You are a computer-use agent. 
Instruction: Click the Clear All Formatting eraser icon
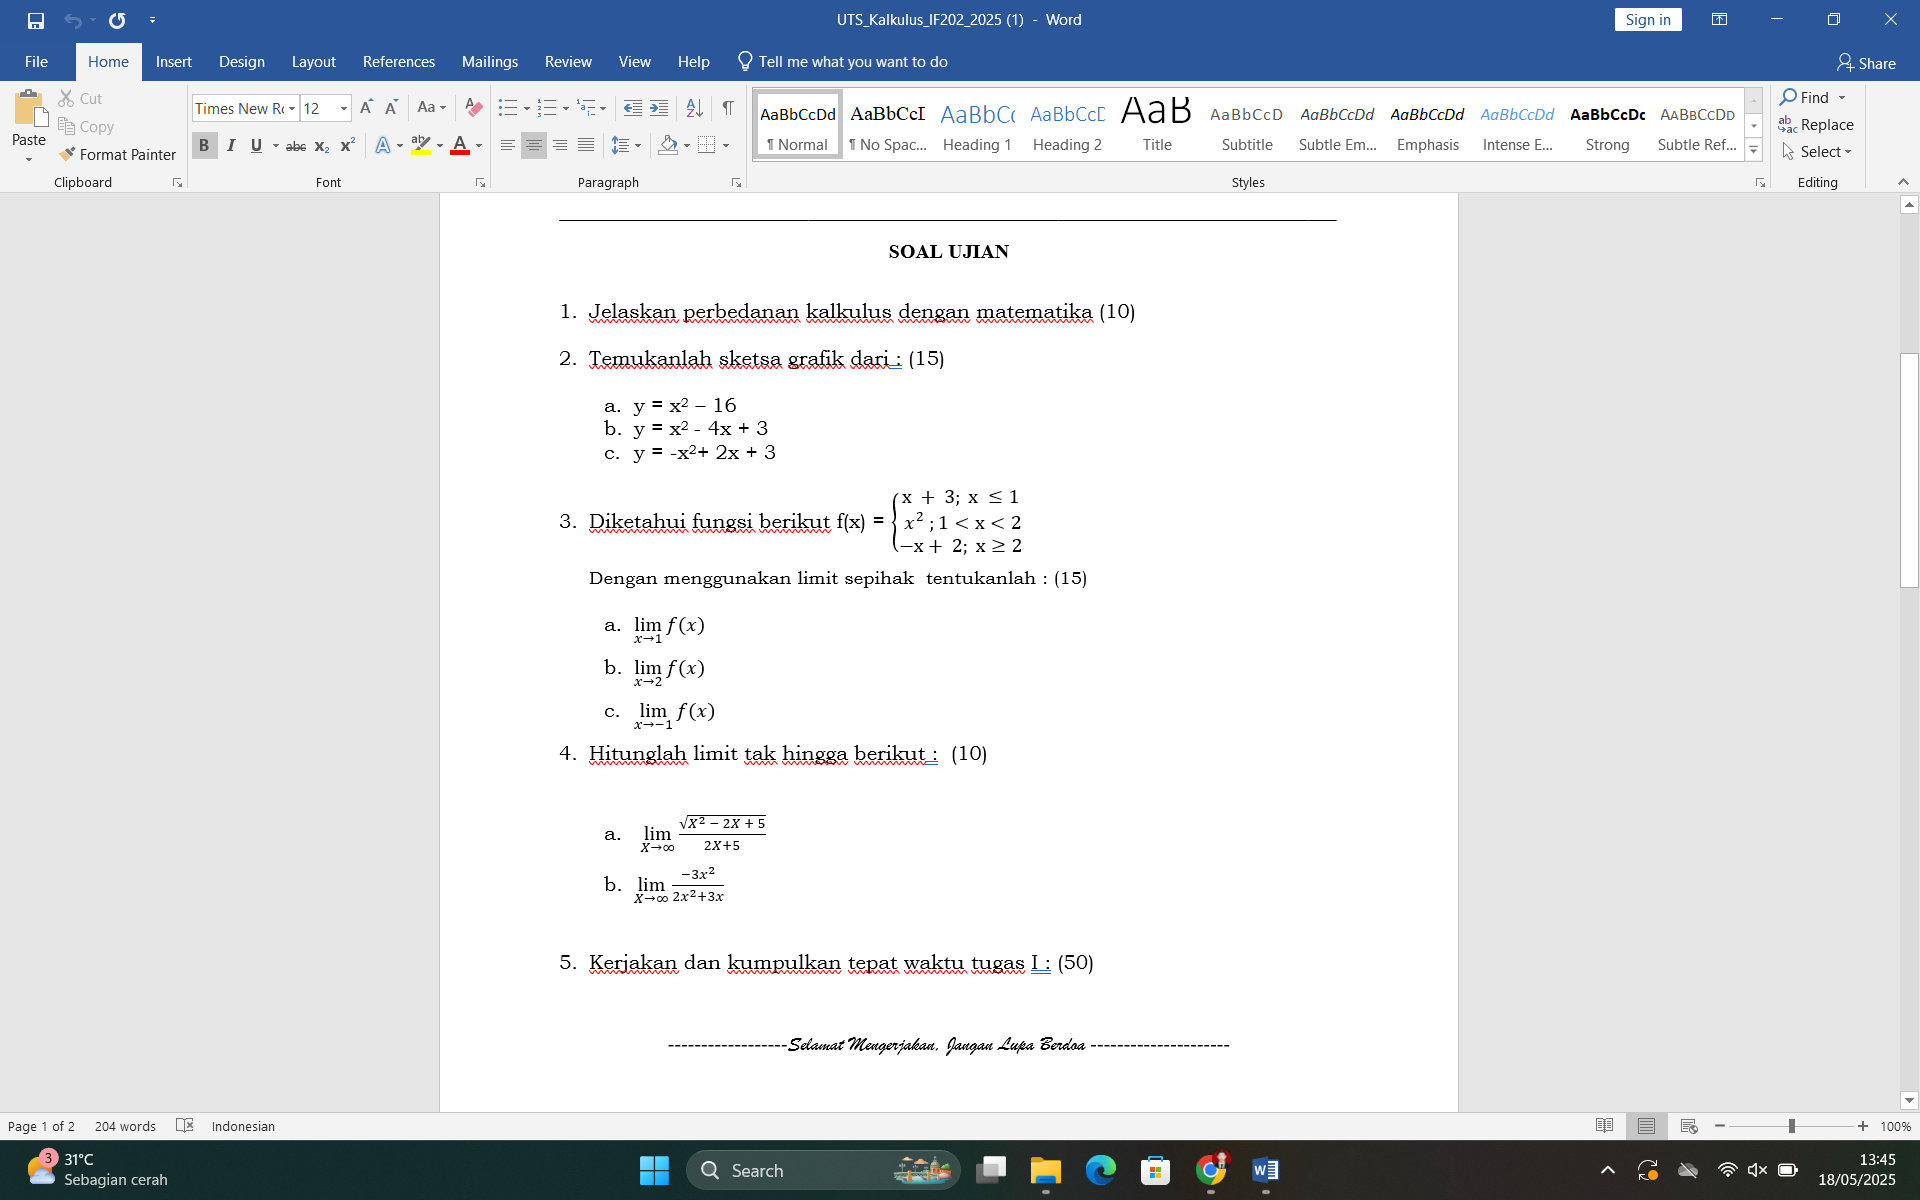[x=474, y=108]
